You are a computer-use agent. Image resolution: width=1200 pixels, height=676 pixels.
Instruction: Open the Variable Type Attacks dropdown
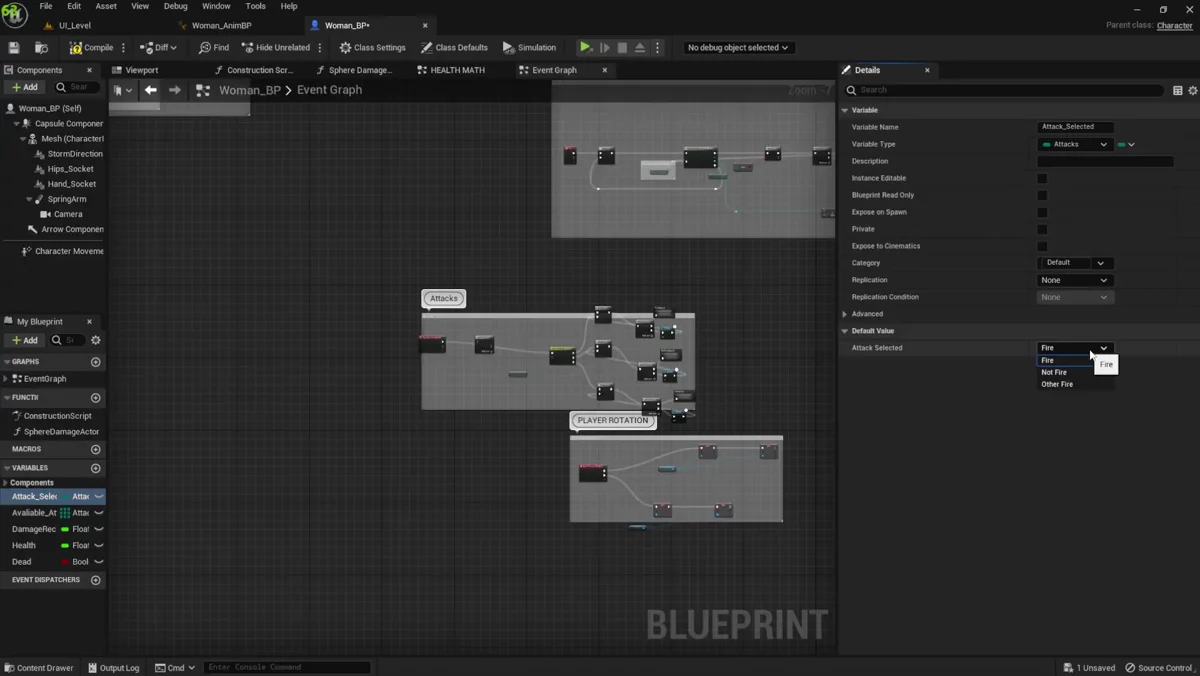tap(1075, 144)
